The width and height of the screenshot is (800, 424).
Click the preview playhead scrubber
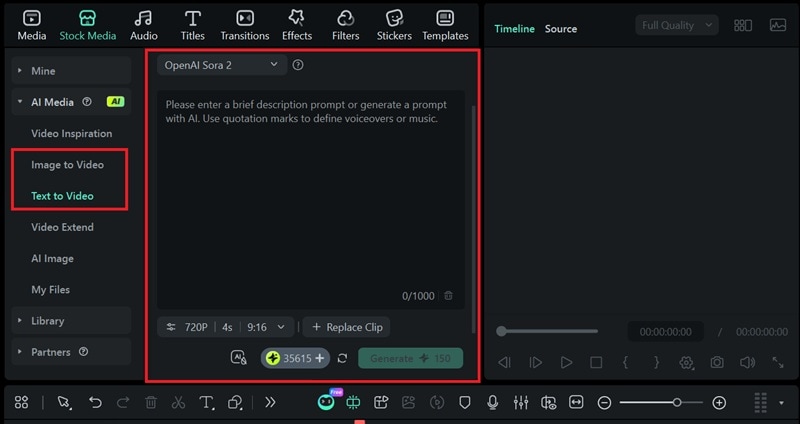(502, 331)
